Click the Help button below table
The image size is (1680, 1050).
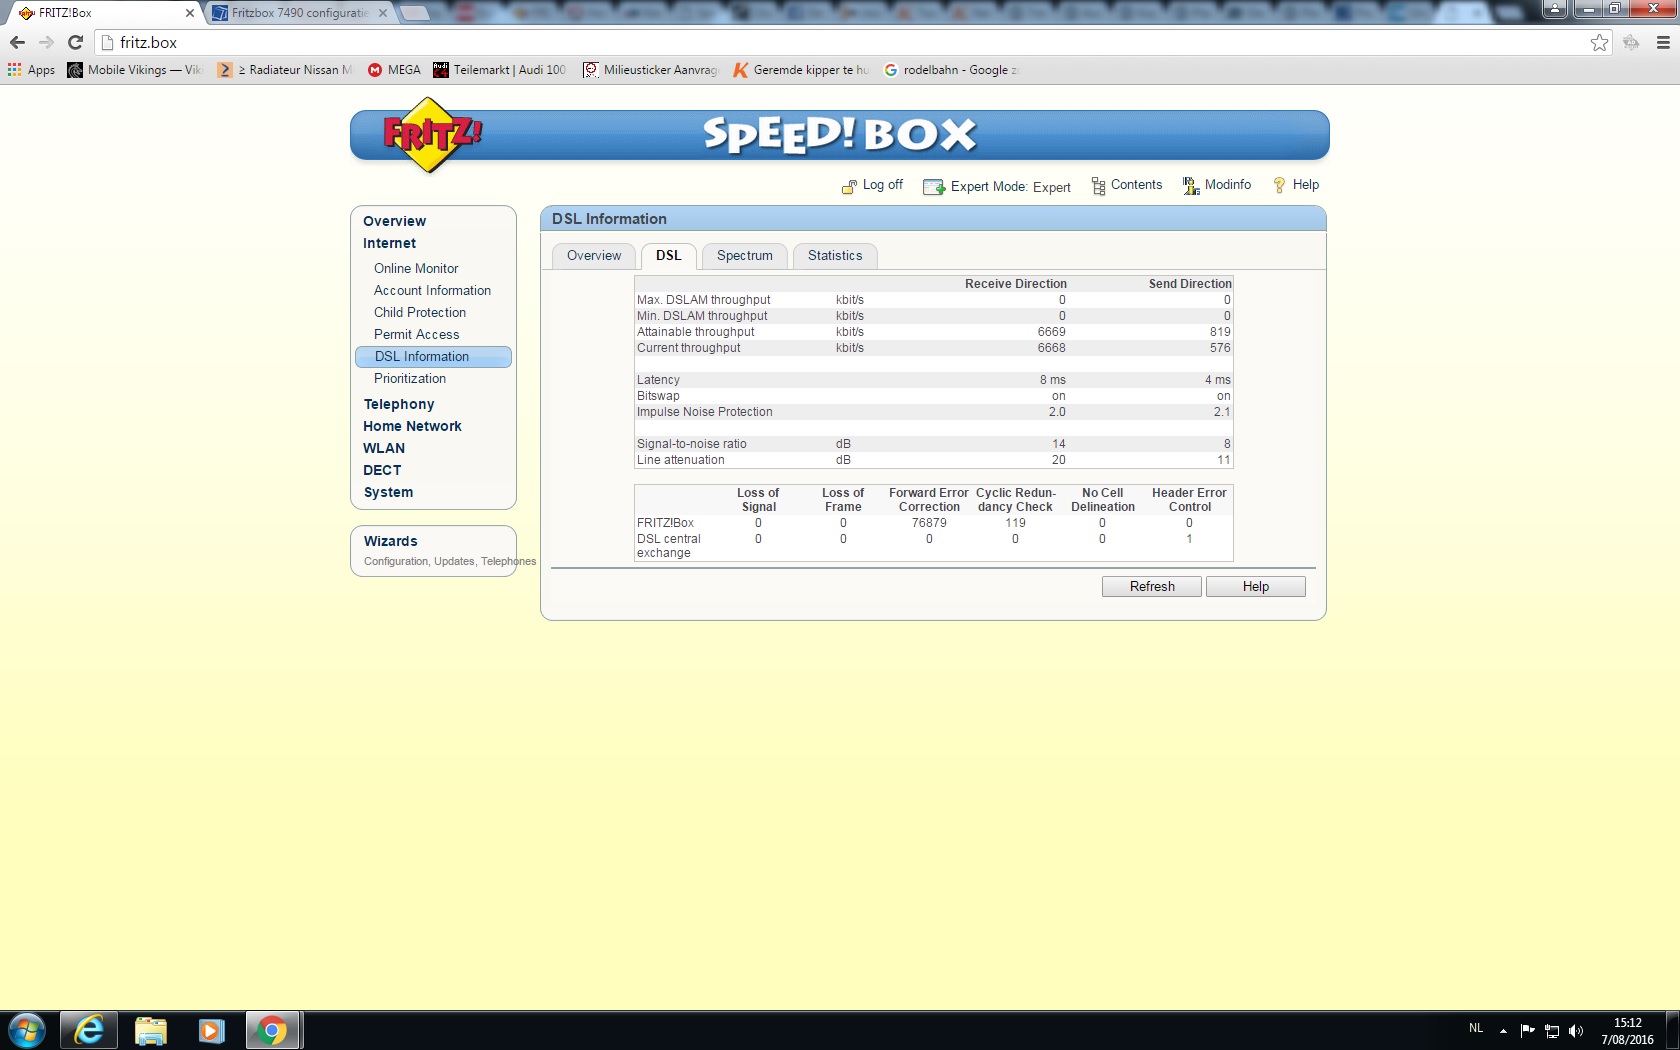pyautogui.click(x=1255, y=587)
